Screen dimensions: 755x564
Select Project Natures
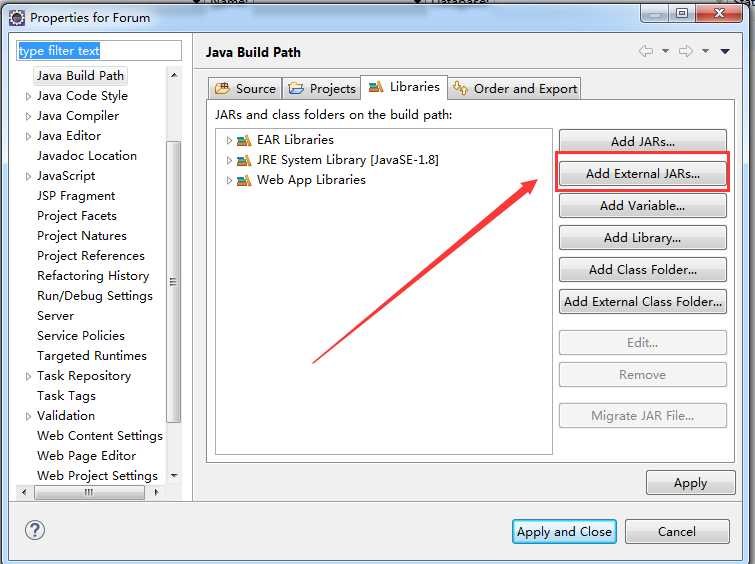click(82, 236)
